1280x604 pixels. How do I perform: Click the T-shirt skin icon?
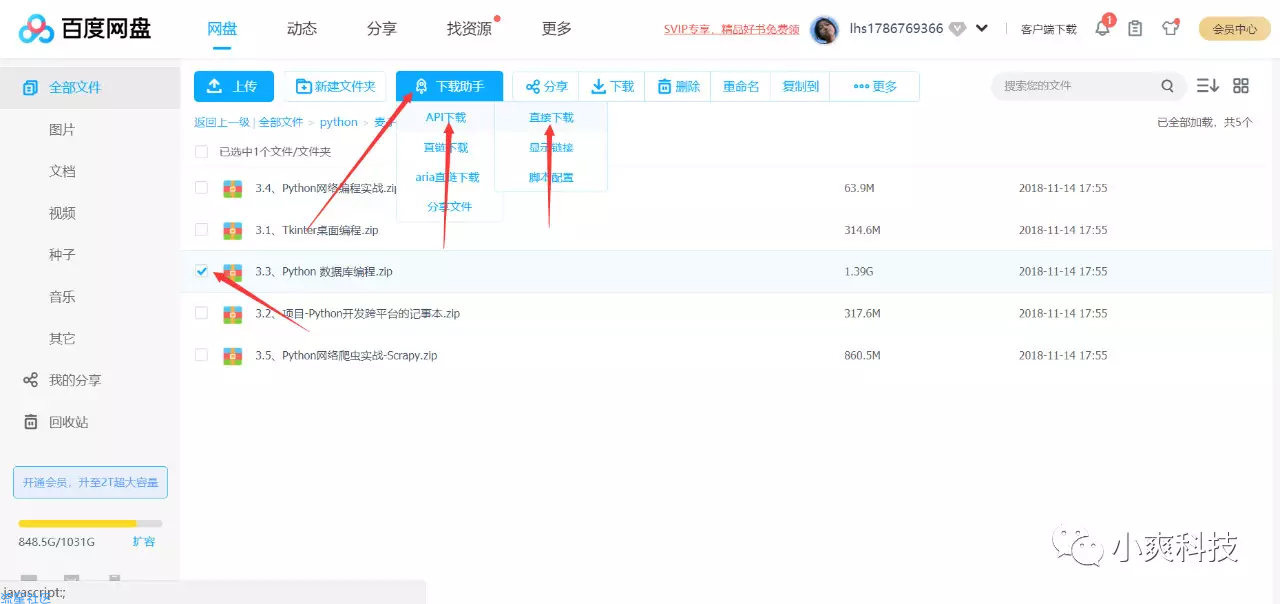coord(1170,29)
